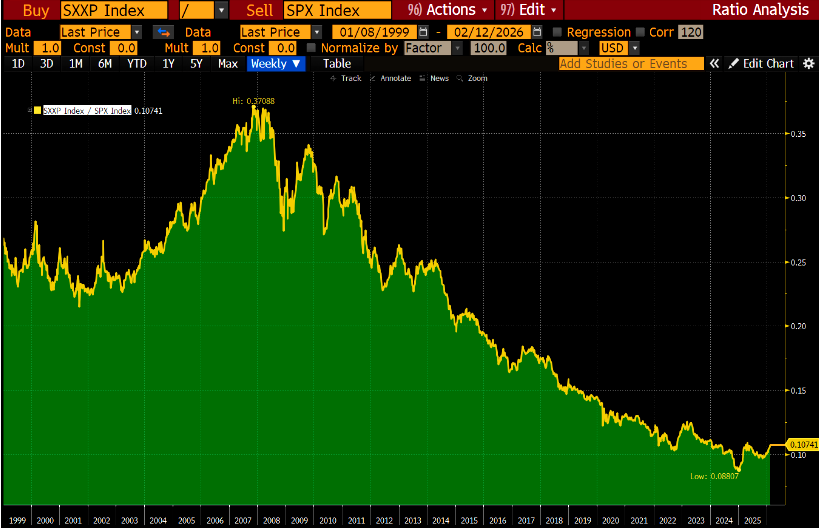819x528 pixels.
Task: Switch to the Table view tab
Action: click(x=337, y=63)
